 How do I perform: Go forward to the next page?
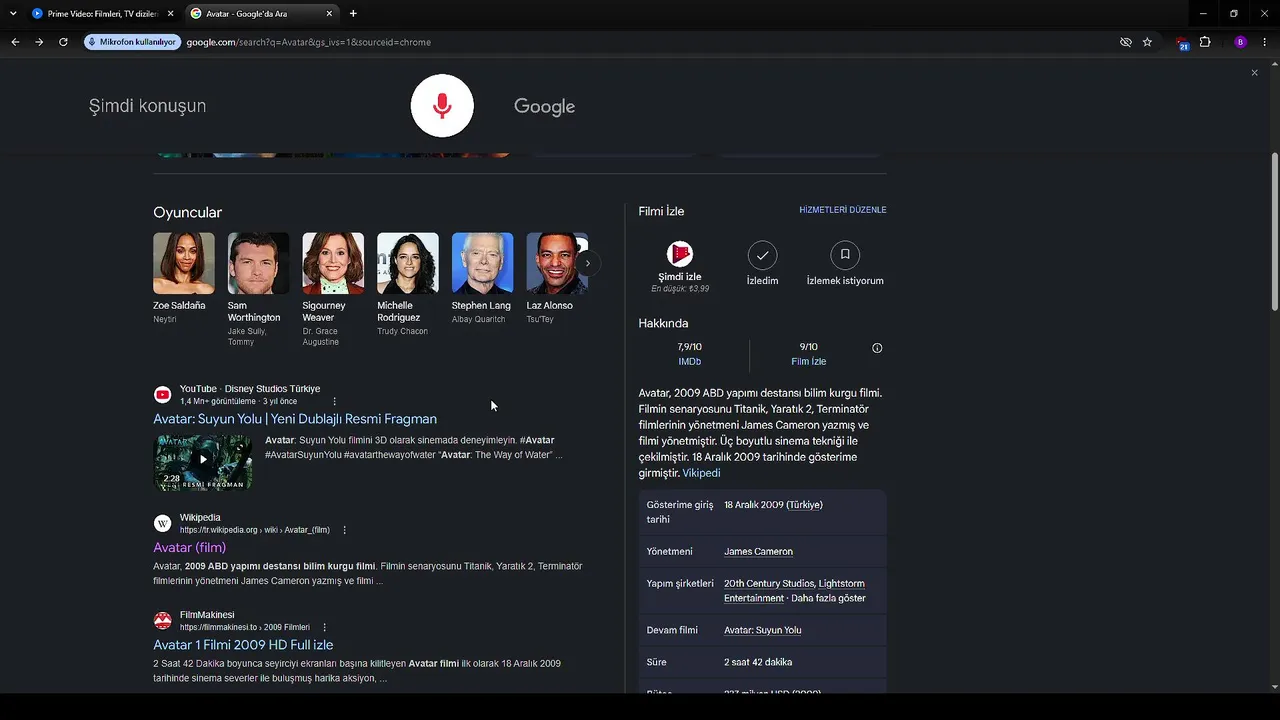(x=39, y=42)
